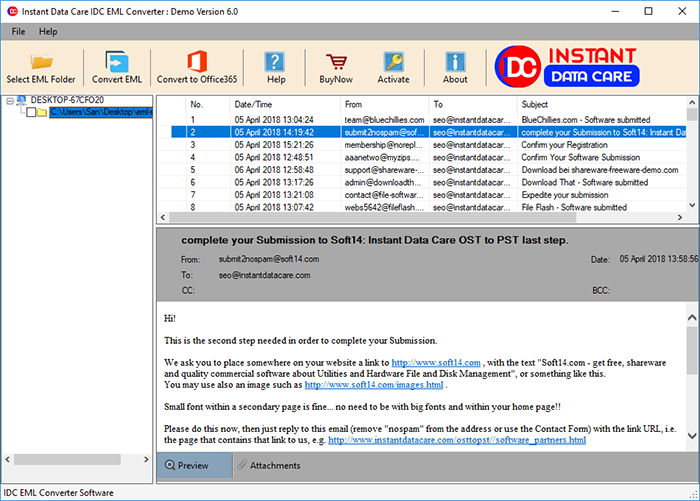Open the soft14.com/images.html link
This screenshot has width=700, height=501.
[374, 384]
